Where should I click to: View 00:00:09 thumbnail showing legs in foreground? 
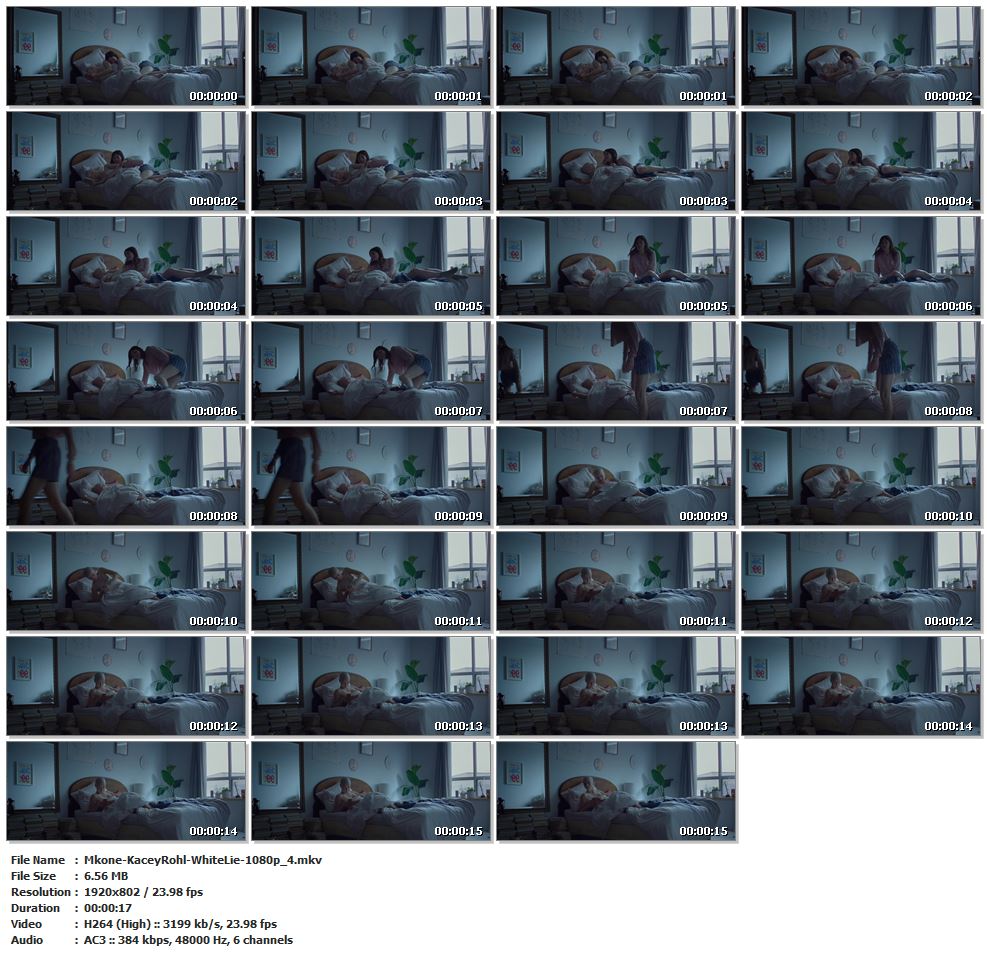371,476
